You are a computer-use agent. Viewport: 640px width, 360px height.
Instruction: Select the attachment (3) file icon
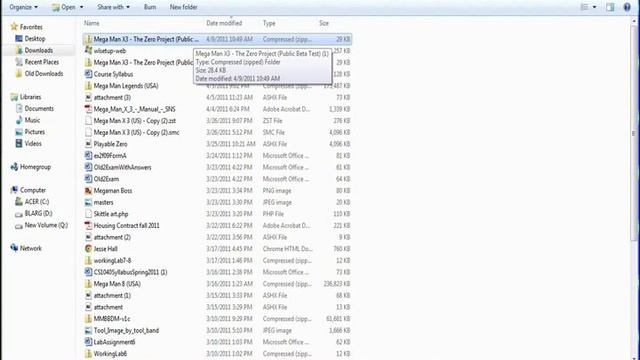pyautogui.click(x=88, y=97)
